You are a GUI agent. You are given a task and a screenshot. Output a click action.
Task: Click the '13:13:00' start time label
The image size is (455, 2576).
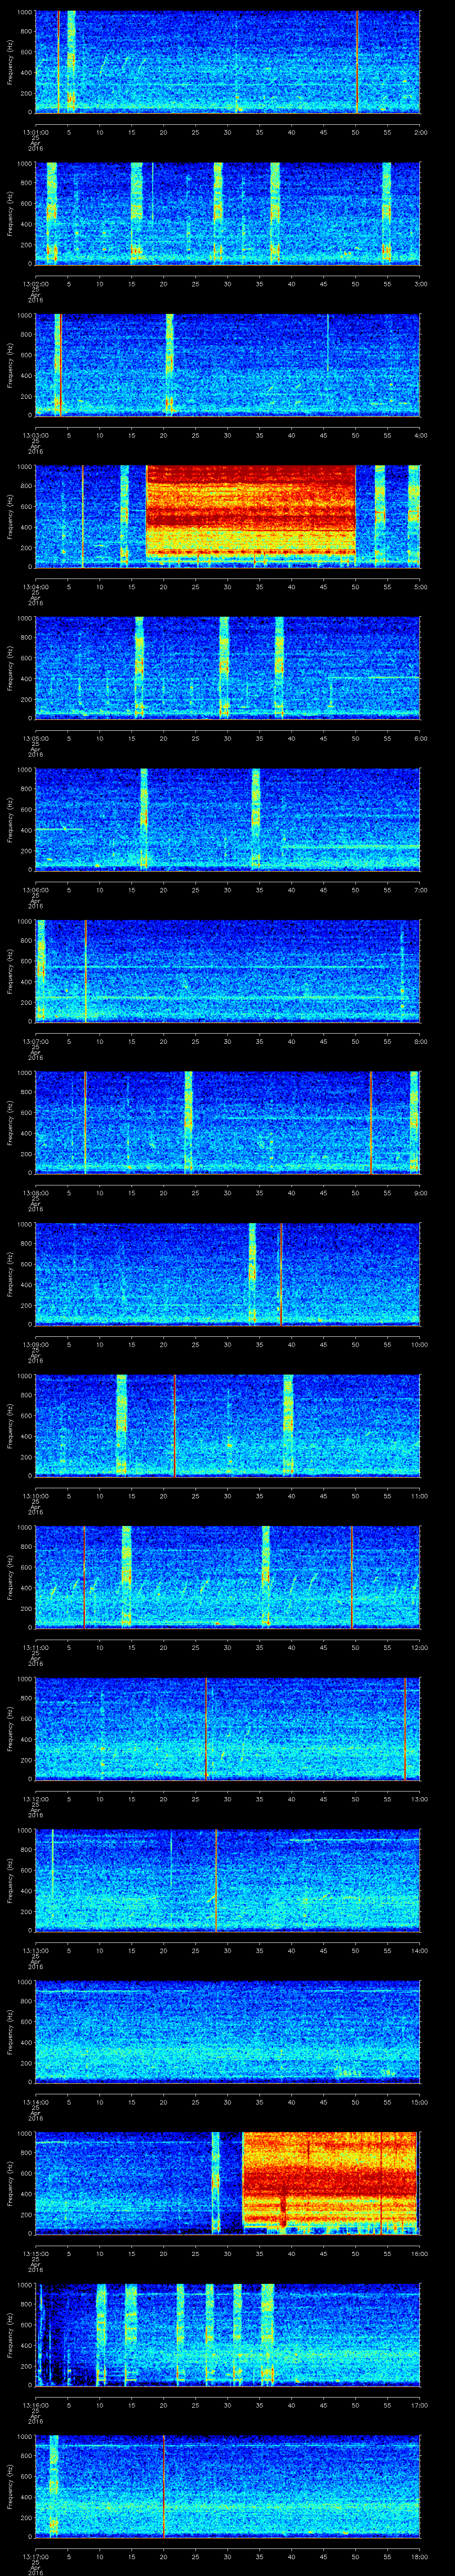35,1951
